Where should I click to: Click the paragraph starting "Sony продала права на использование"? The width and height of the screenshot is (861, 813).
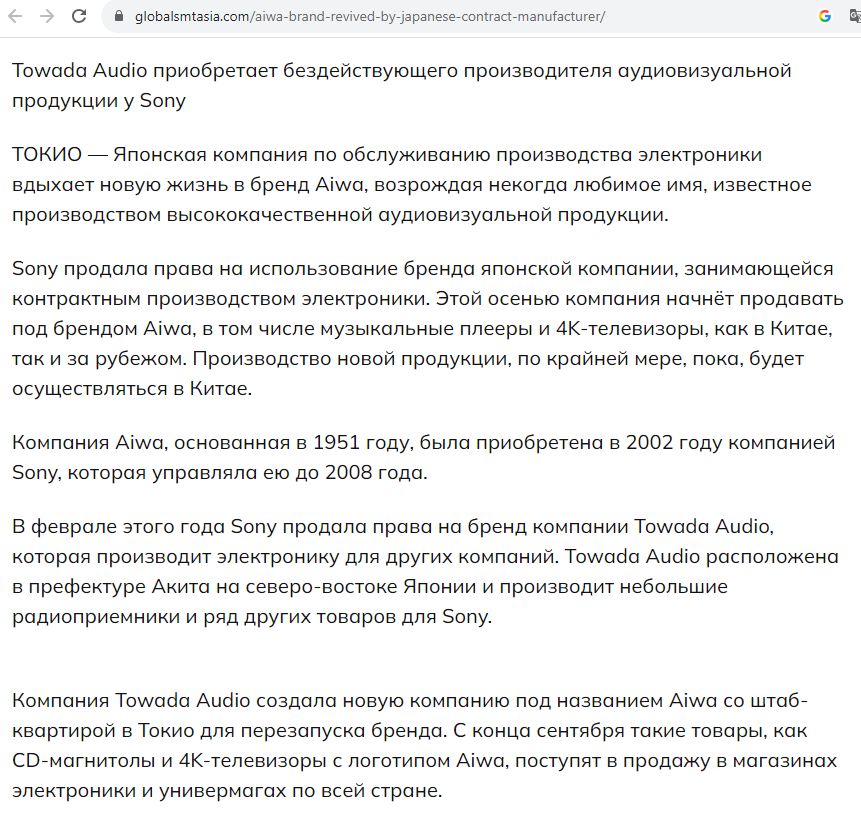coord(428,328)
